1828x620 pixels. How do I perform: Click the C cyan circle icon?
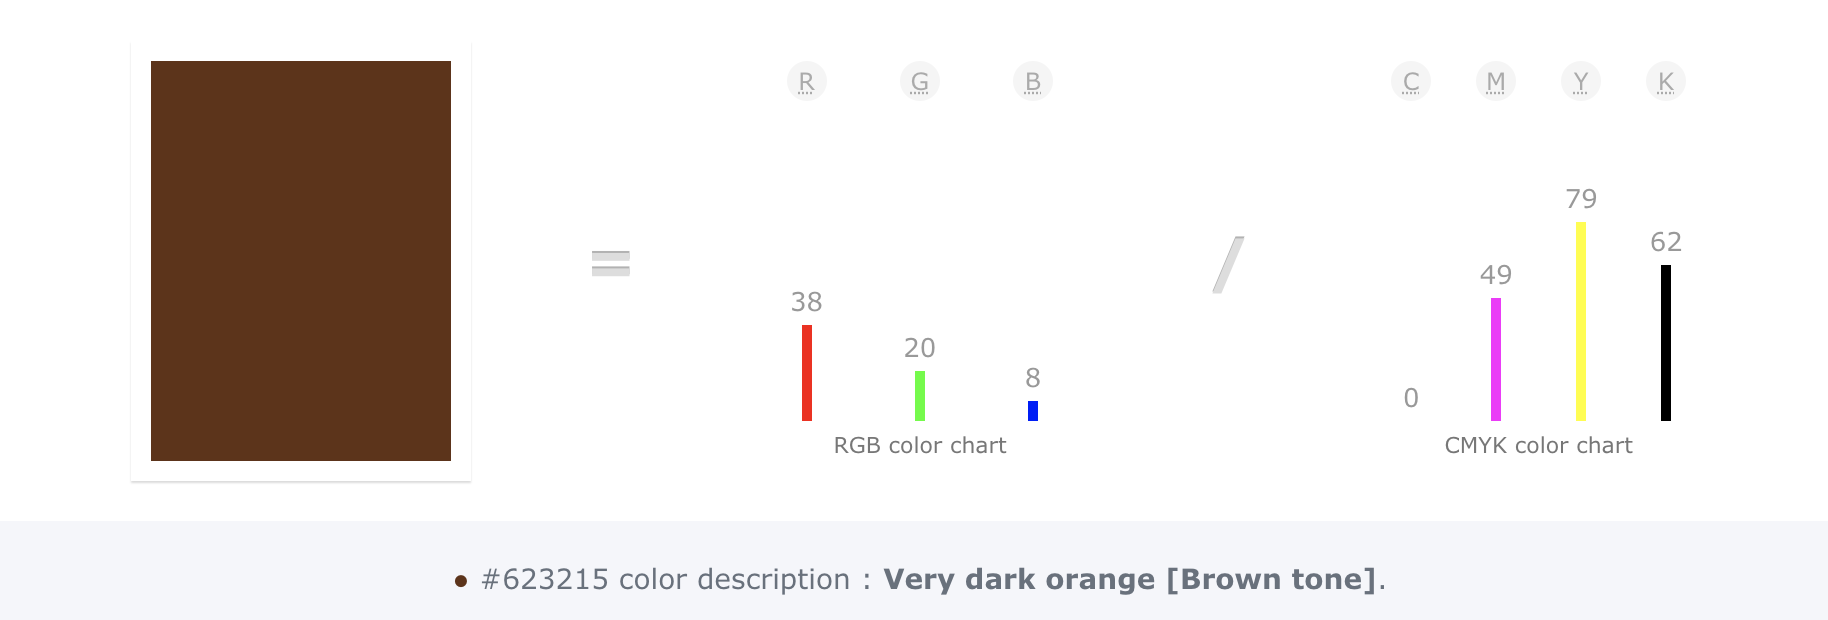[x=1411, y=81]
